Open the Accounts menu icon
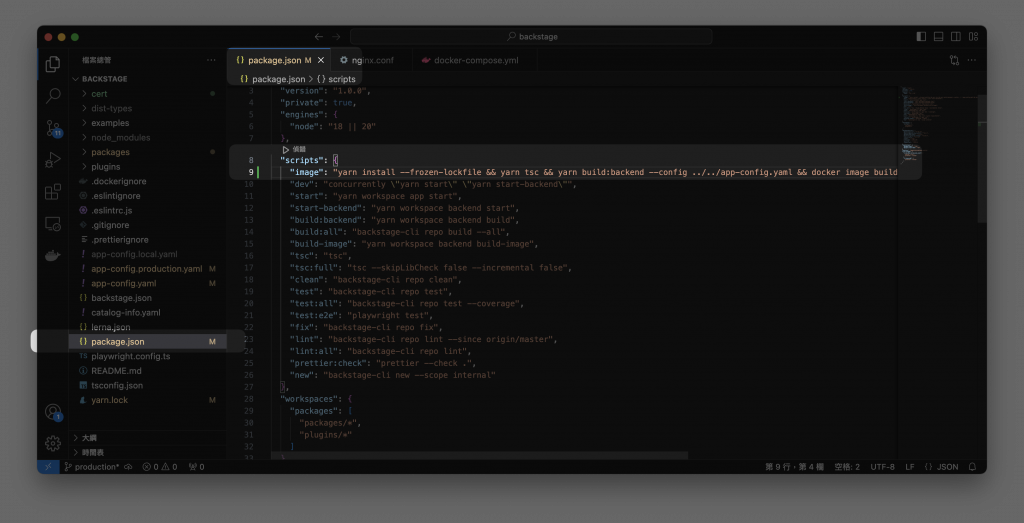The width and height of the screenshot is (1024, 523). tap(53, 411)
